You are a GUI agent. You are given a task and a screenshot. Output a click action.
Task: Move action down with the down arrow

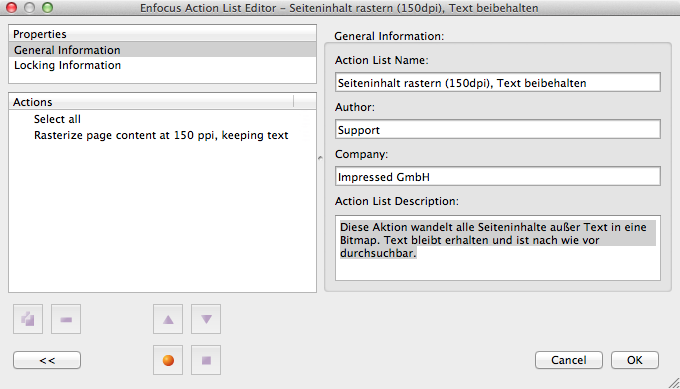[206, 319]
